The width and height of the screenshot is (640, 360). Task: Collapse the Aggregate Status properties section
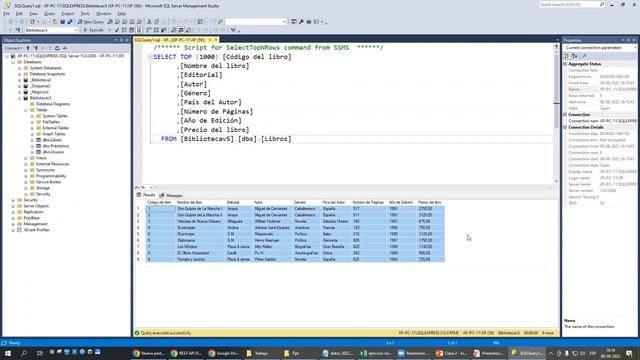[x=565, y=64]
